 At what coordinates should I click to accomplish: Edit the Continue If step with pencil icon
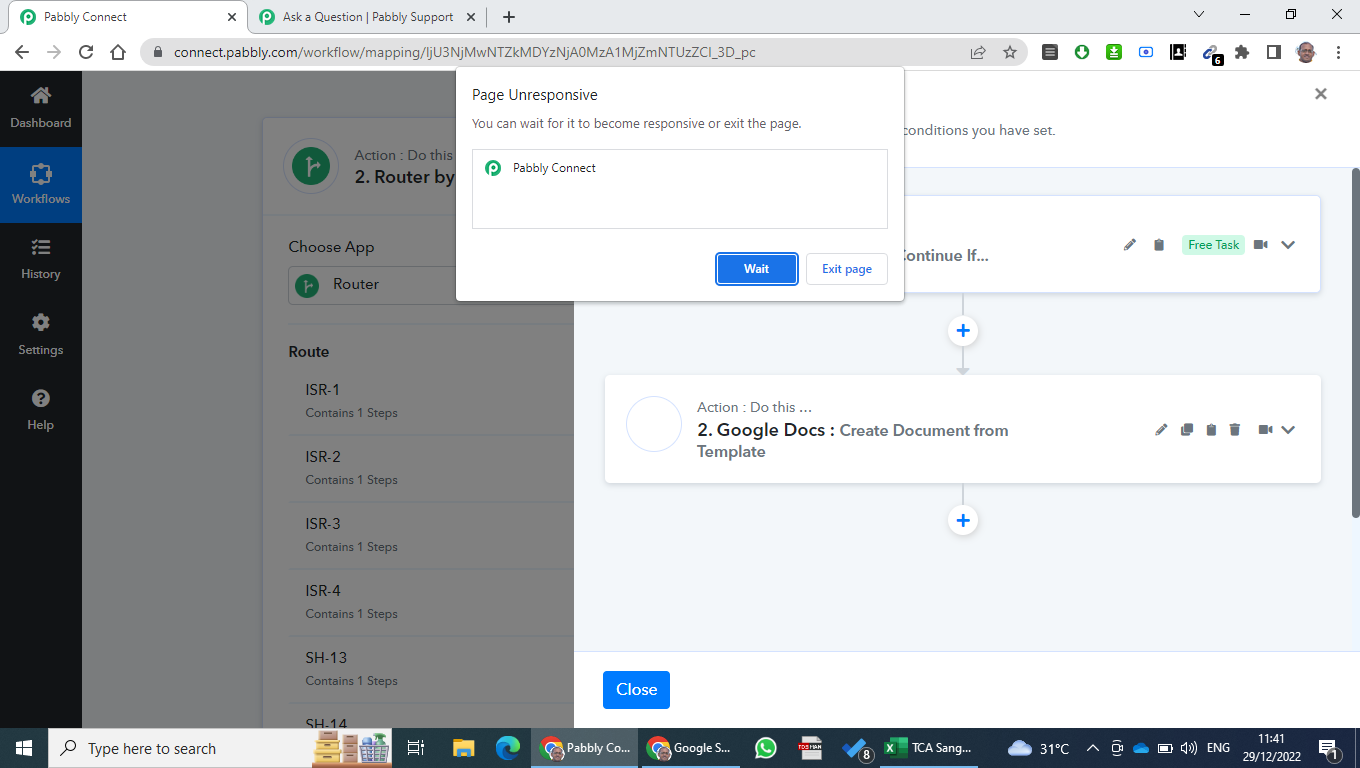click(1130, 245)
